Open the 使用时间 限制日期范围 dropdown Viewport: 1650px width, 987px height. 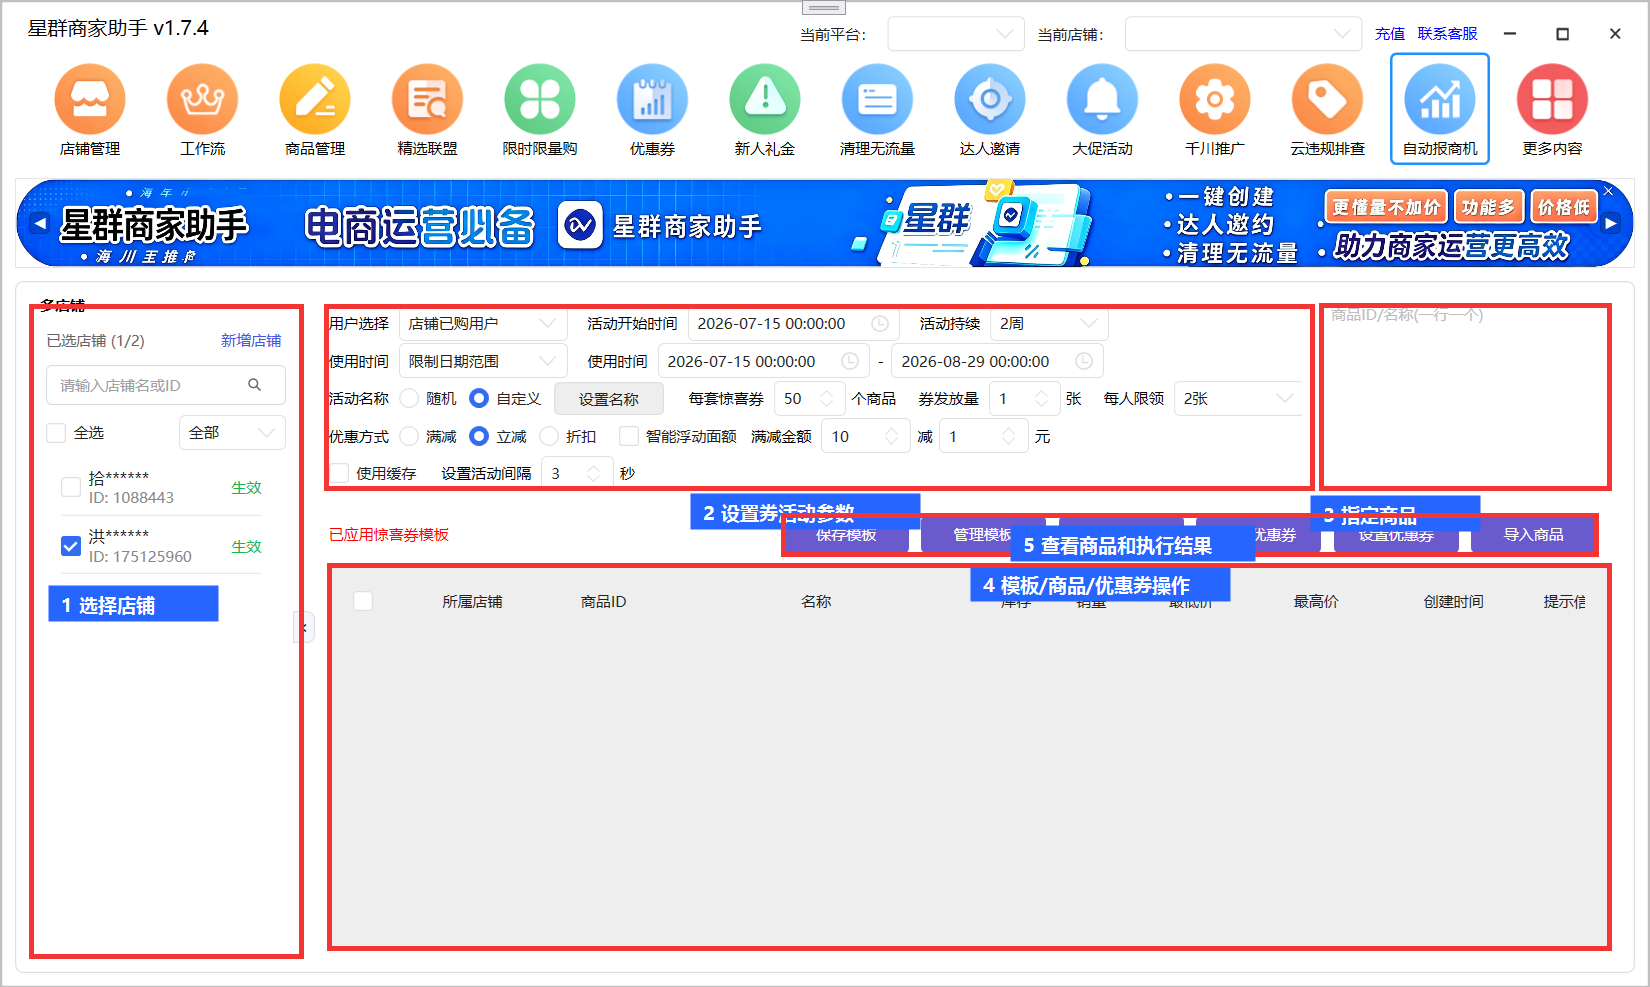tap(483, 361)
